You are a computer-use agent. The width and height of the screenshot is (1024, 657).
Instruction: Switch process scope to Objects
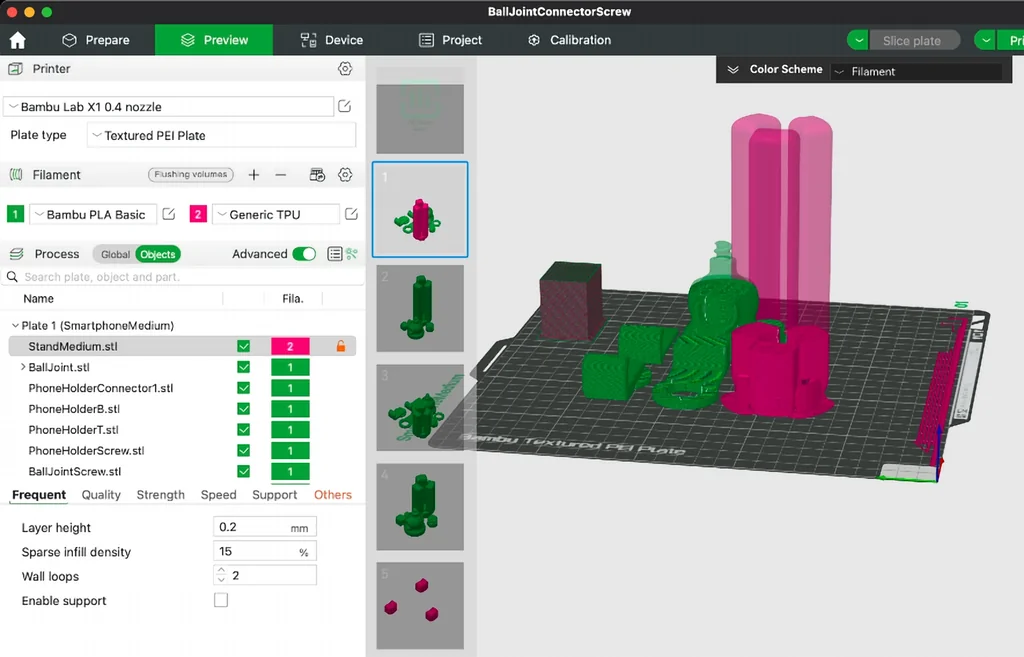click(157, 254)
